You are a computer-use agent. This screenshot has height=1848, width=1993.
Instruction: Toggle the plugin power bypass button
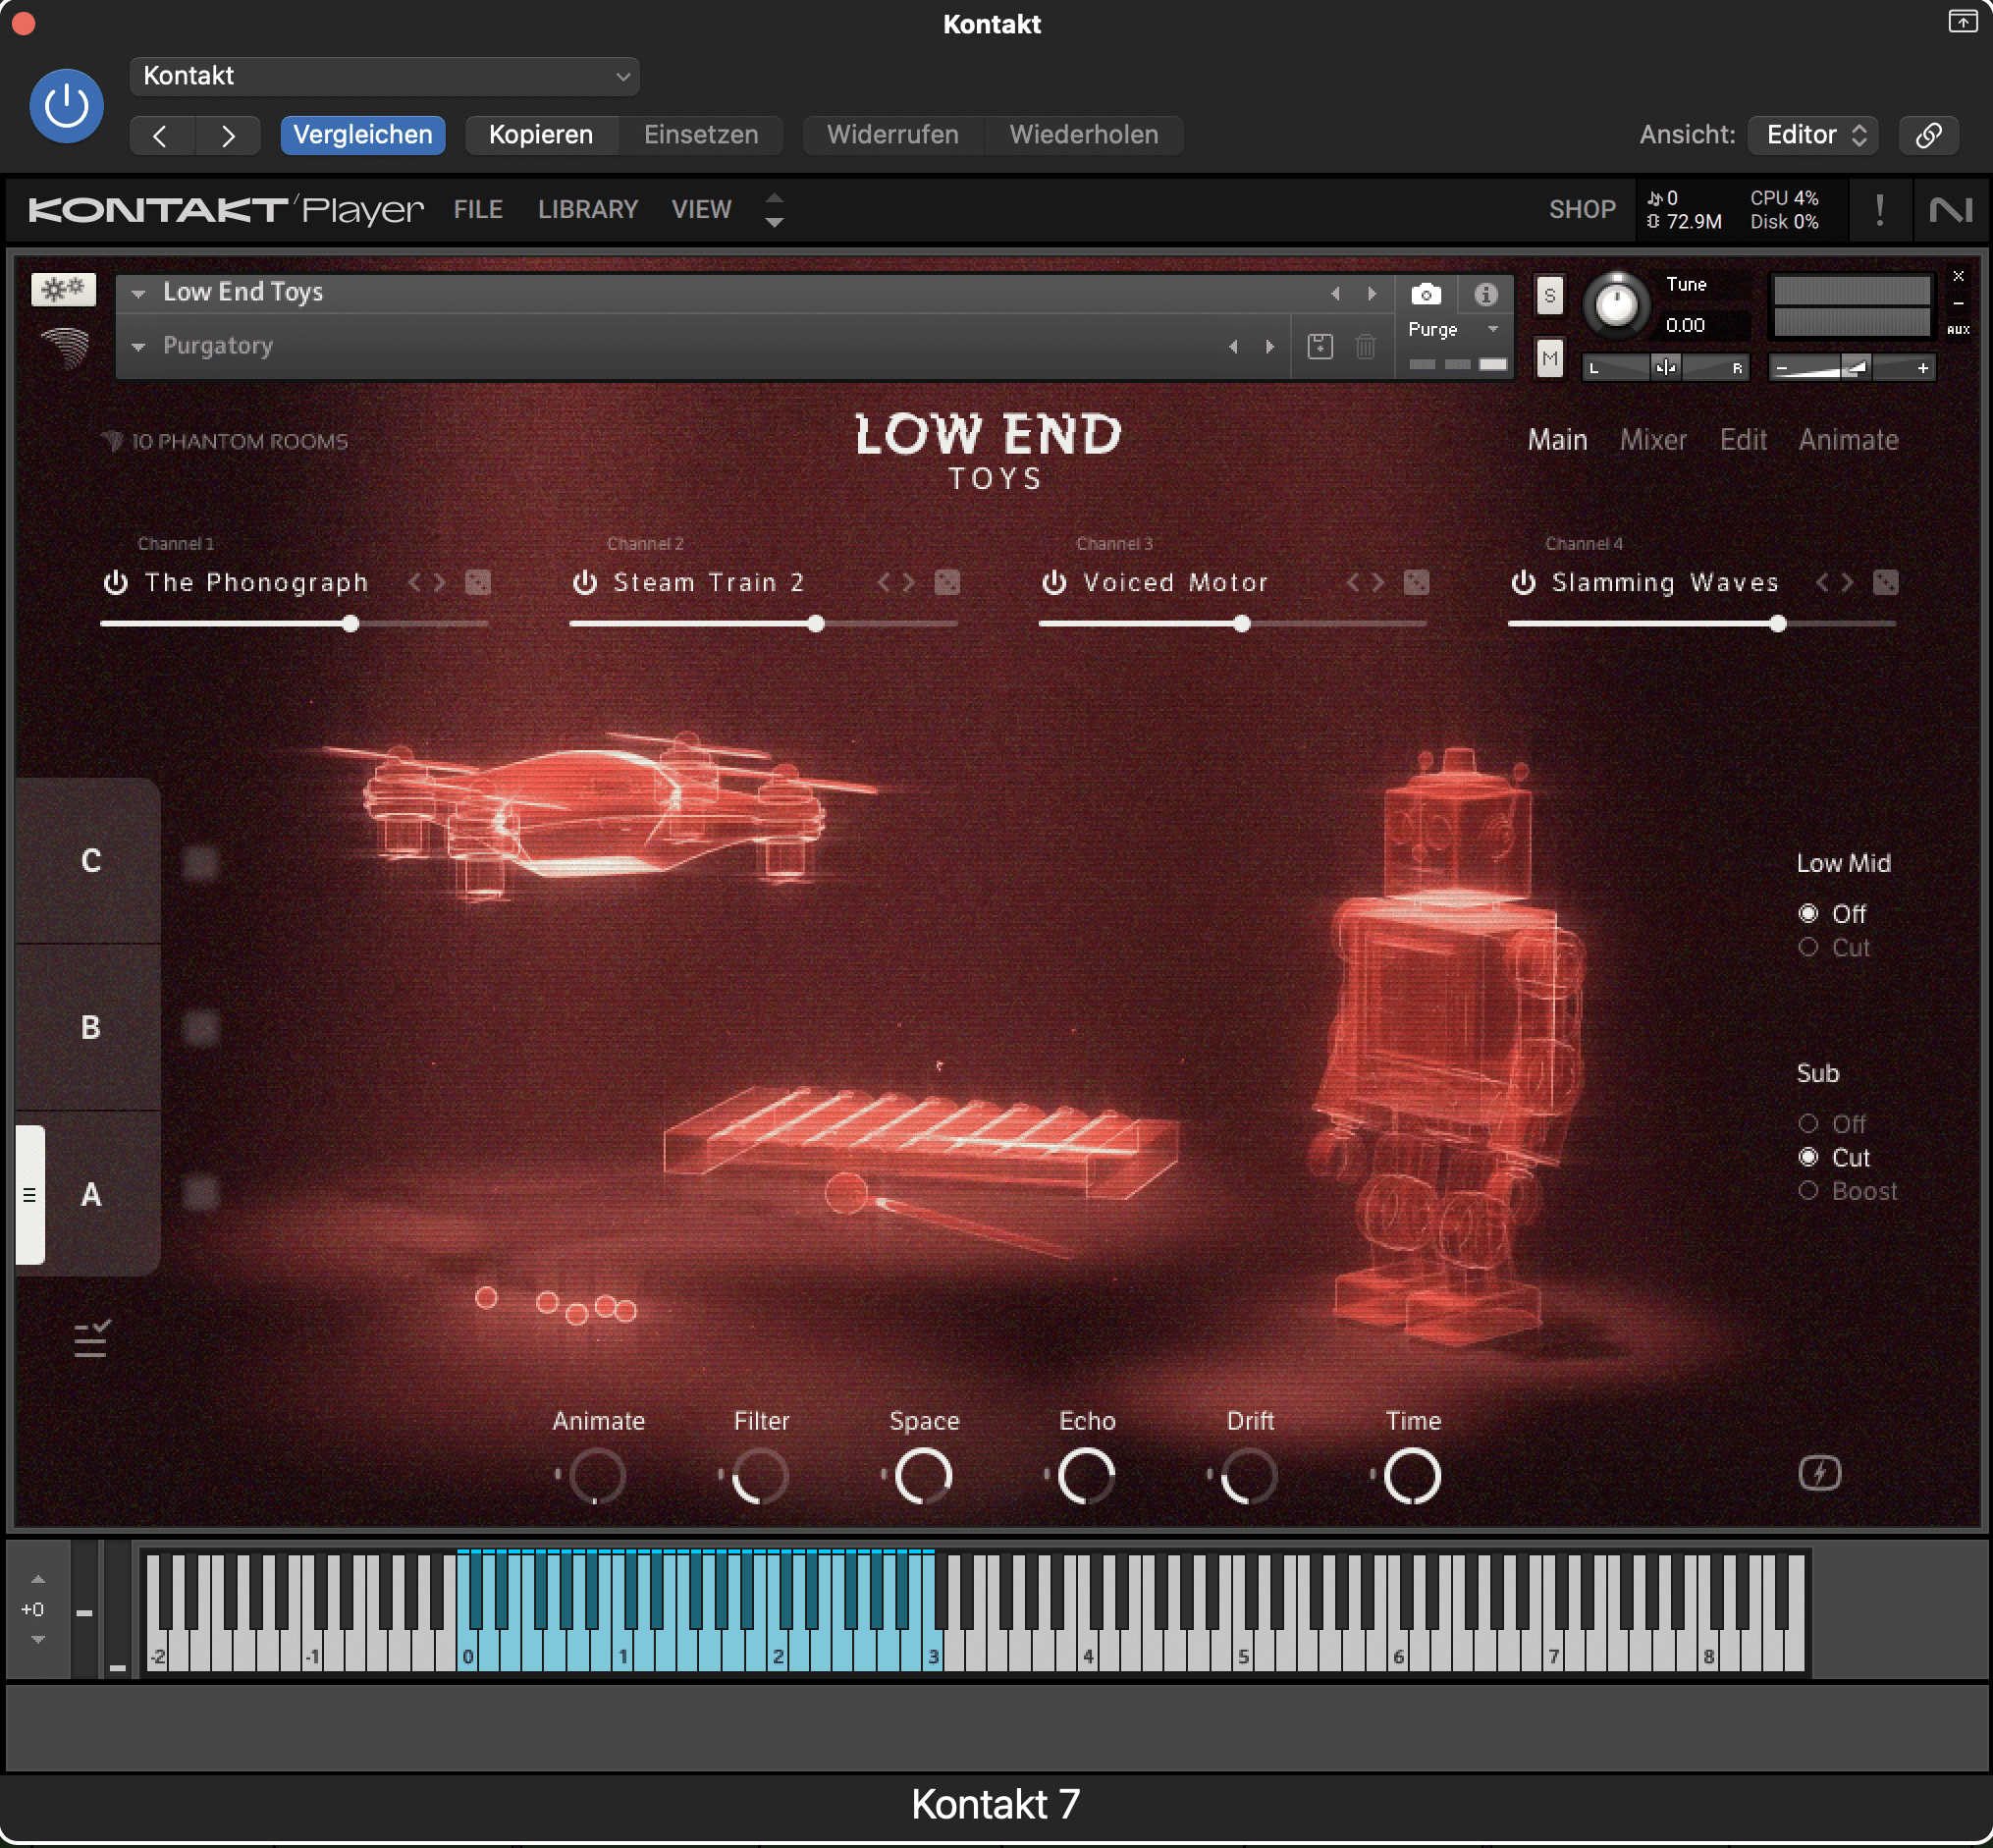click(x=66, y=106)
